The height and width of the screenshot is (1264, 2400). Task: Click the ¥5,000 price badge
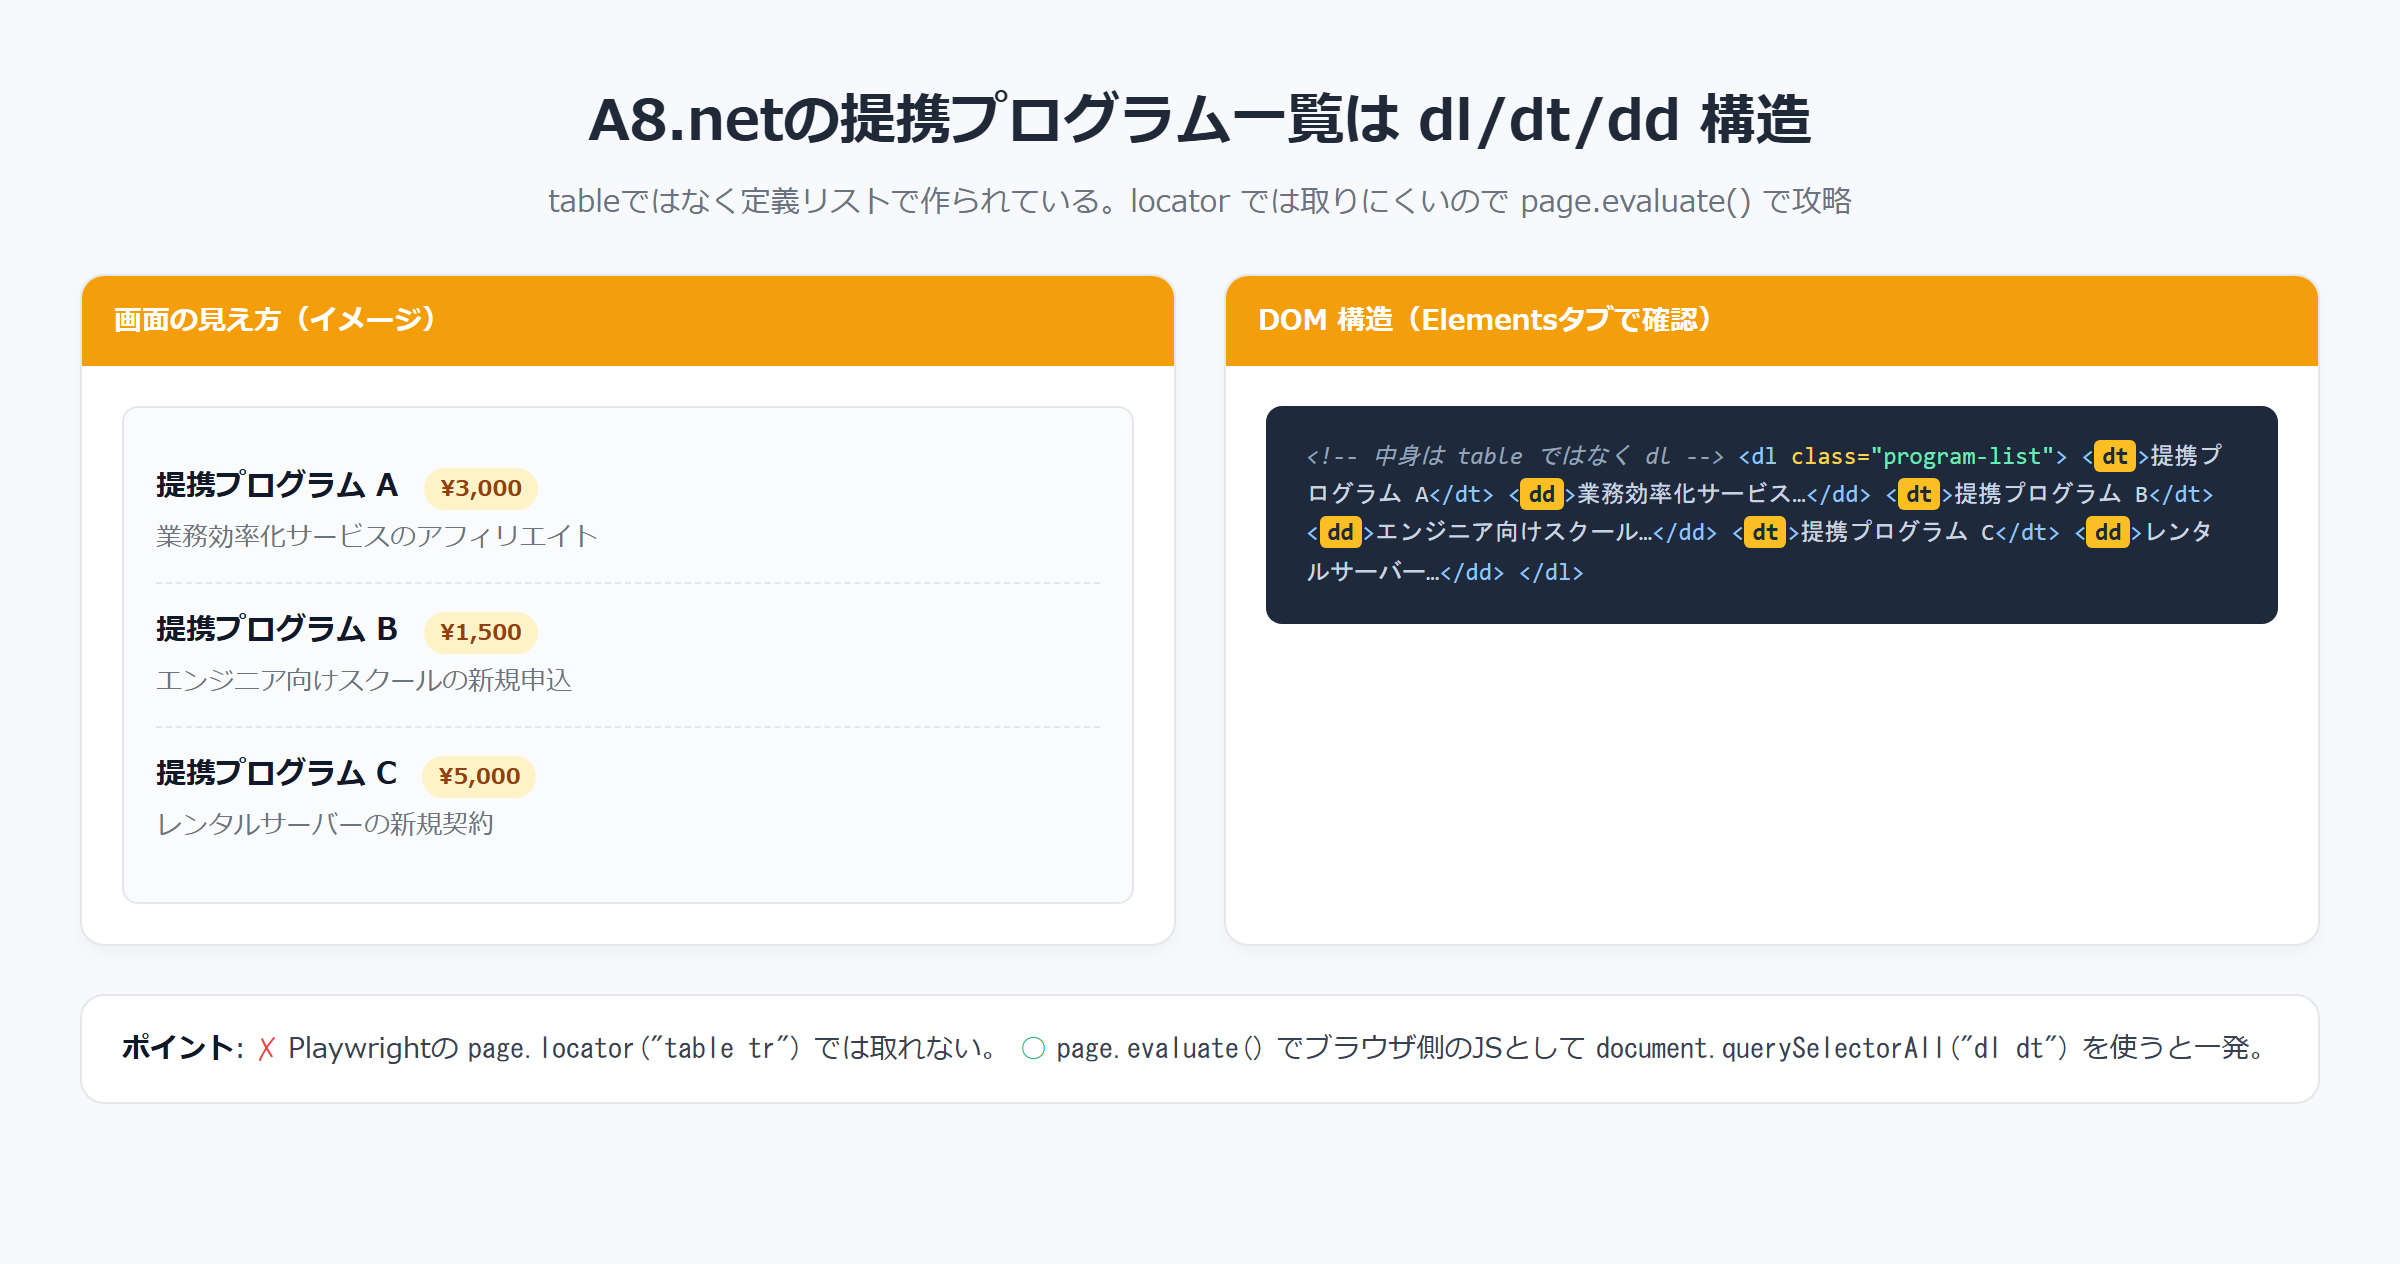pos(479,776)
